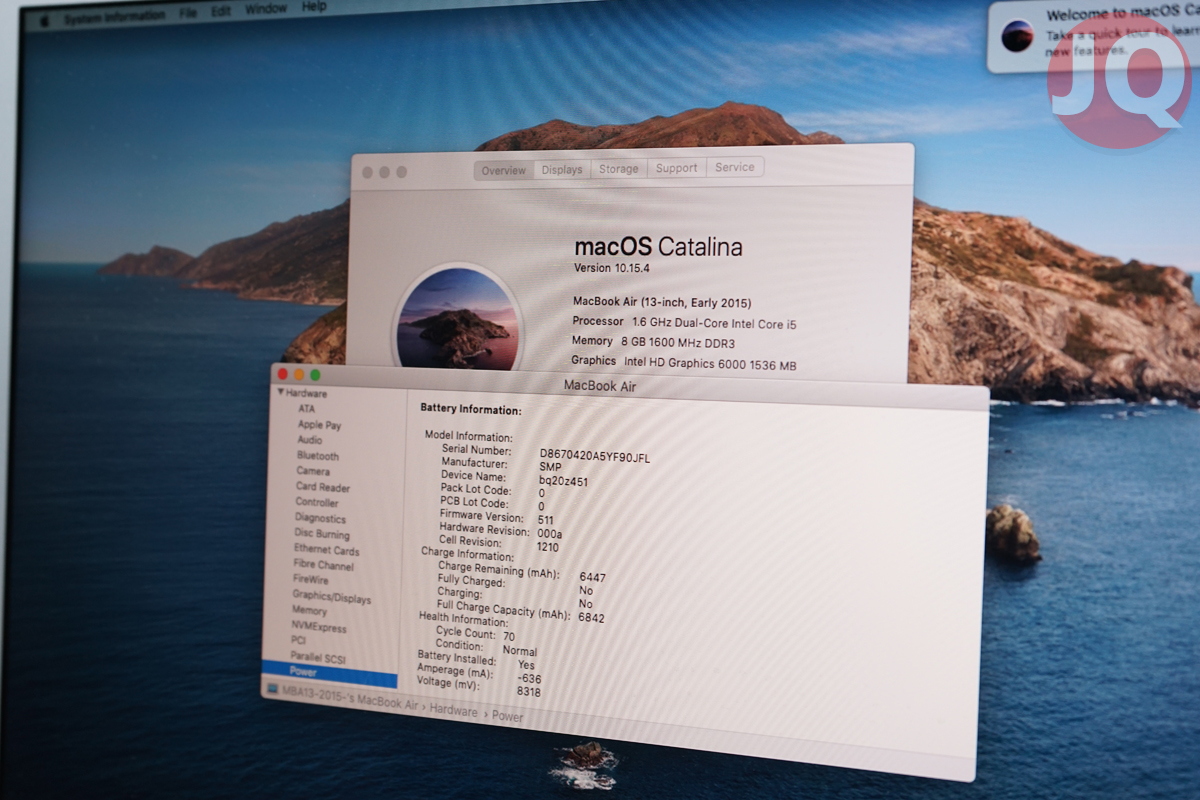Click the Full Charge Capacity value 6842
Viewport: 1200px width, 800px height.
(x=591, y=618)
